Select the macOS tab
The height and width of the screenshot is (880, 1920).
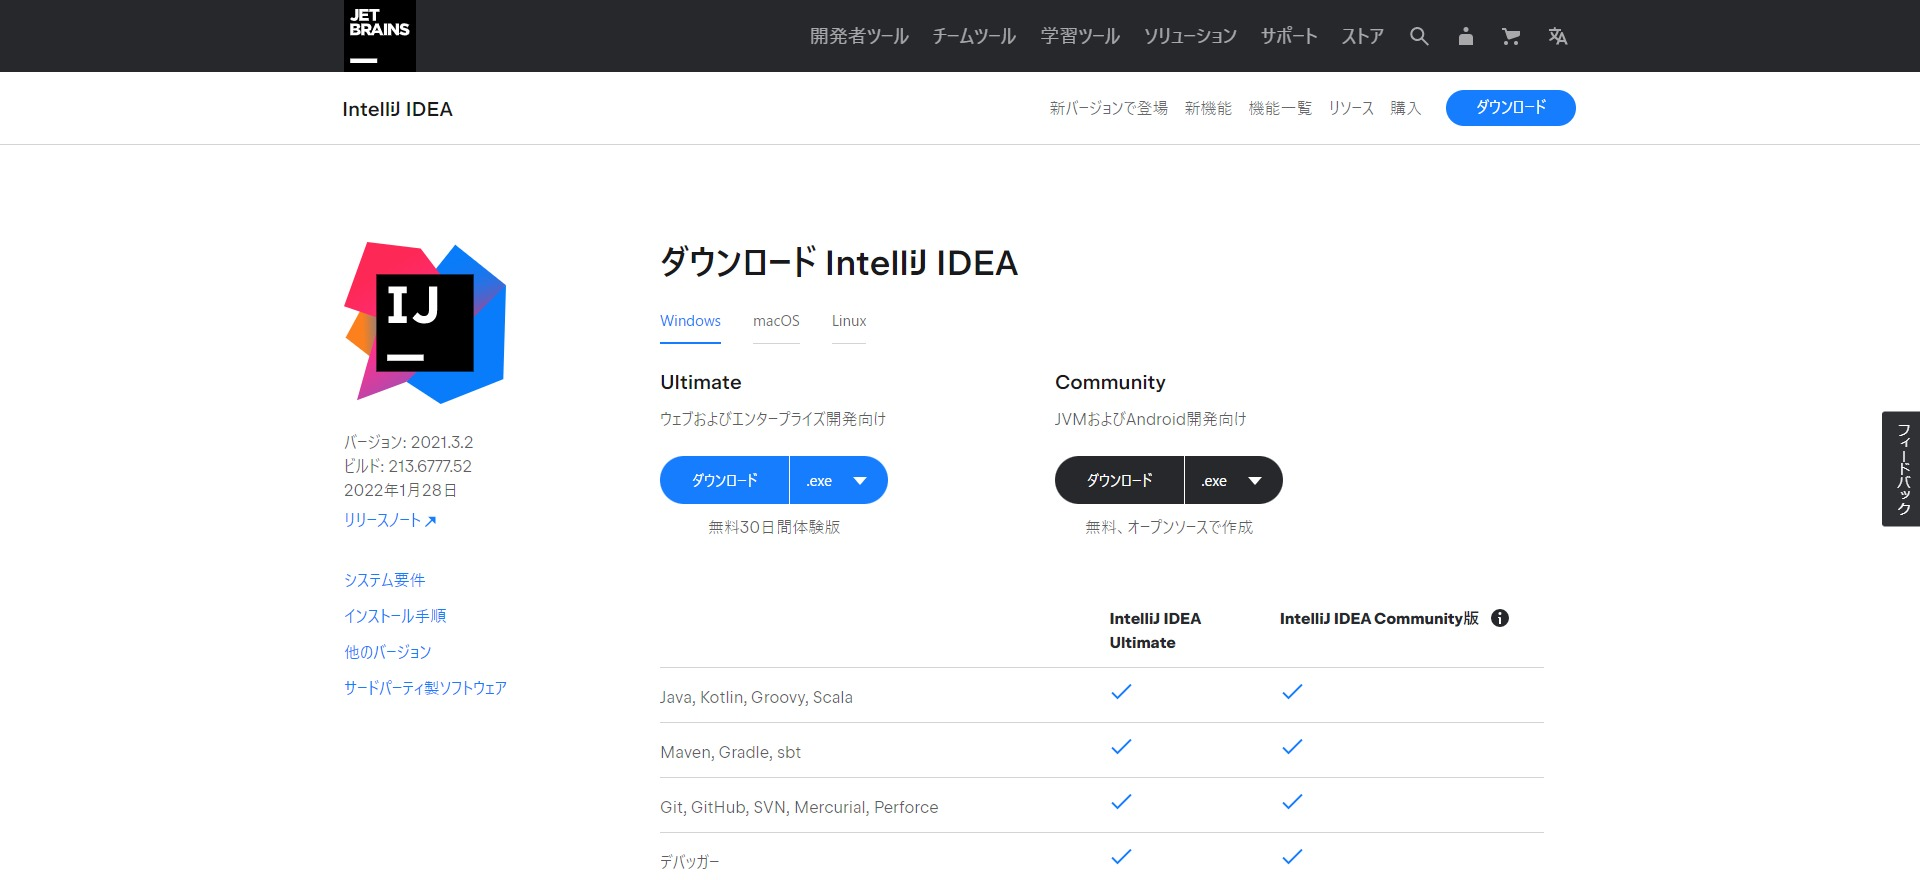coord(776,321)
